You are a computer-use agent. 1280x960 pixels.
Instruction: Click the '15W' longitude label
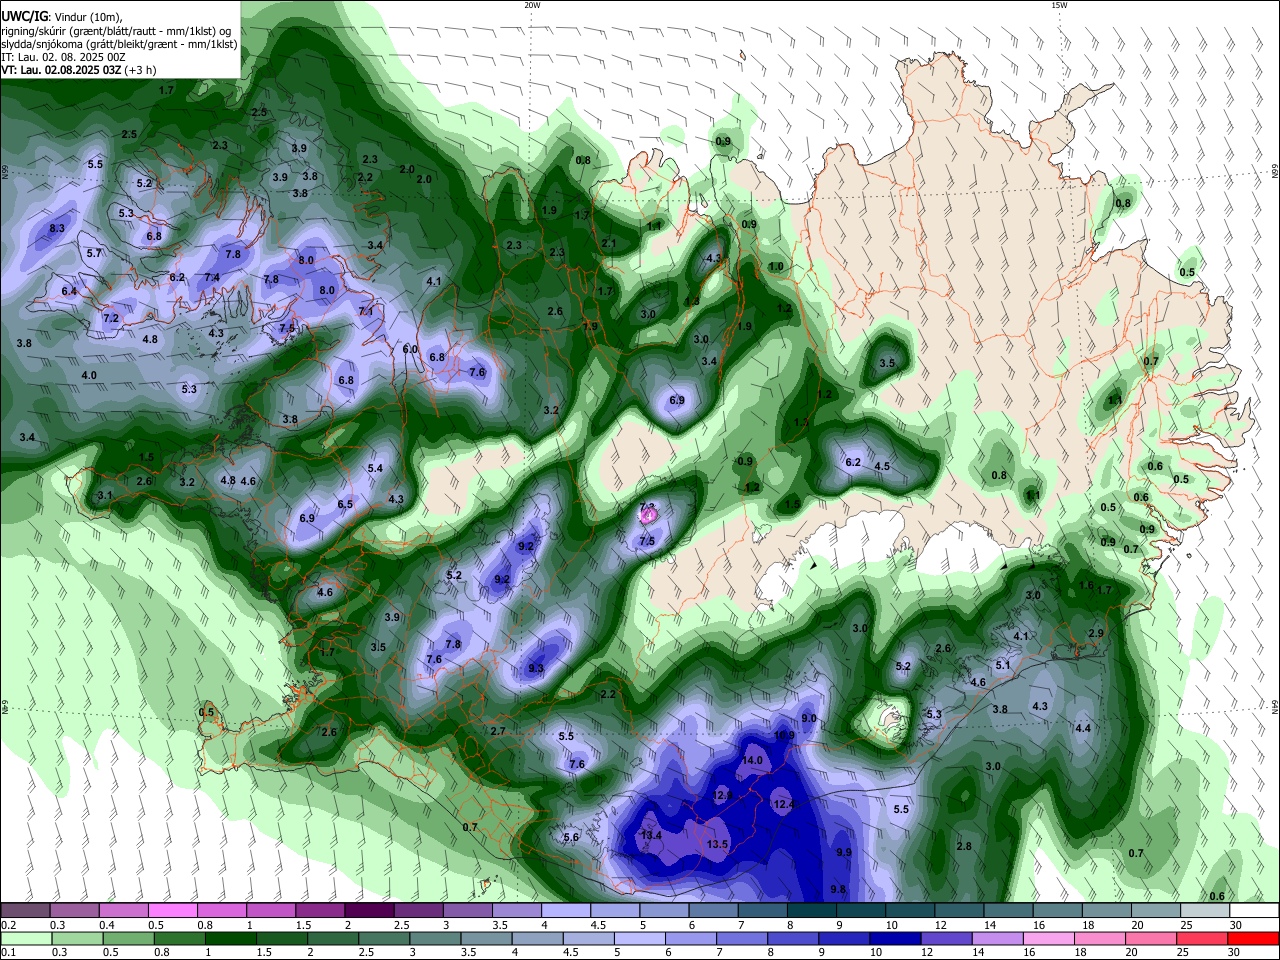tap(1059, 5)
